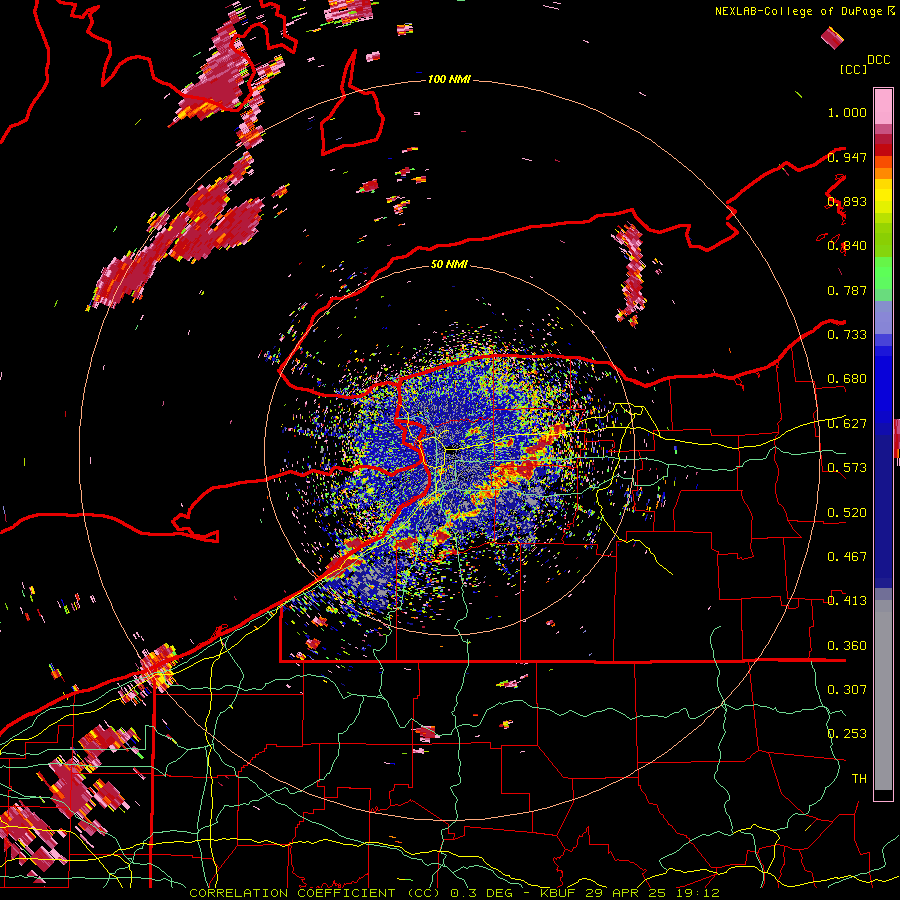Click the 0.573 color scale label

847,467
